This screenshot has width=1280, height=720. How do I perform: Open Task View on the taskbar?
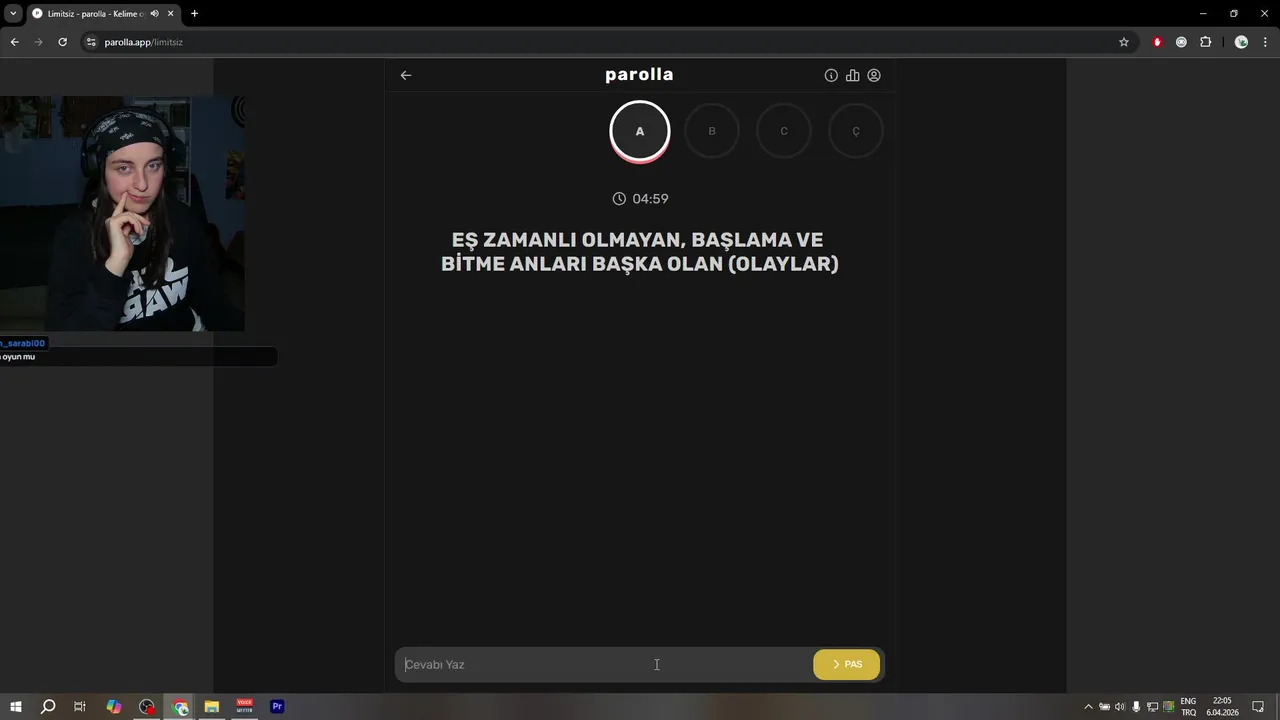pos(80,707)
